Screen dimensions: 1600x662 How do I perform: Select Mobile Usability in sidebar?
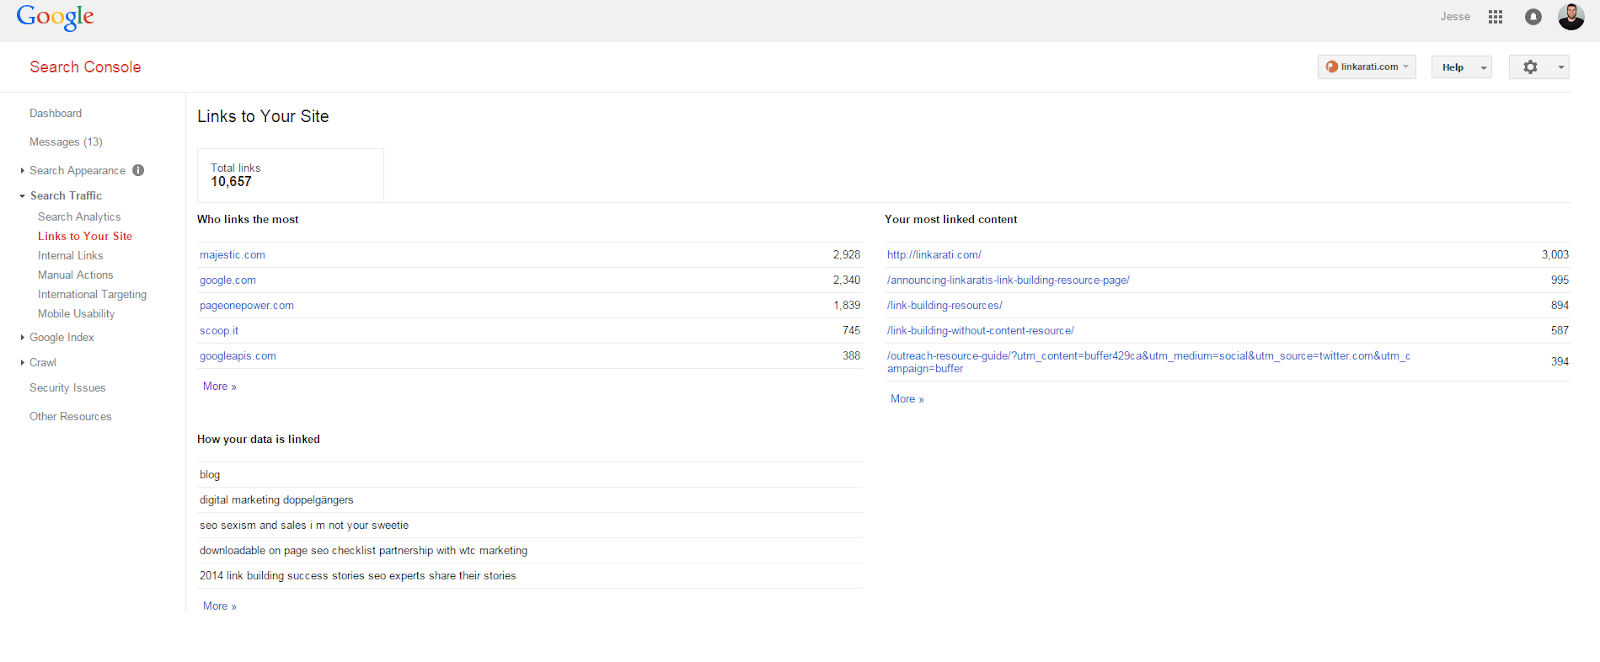(x=76, y=314)
